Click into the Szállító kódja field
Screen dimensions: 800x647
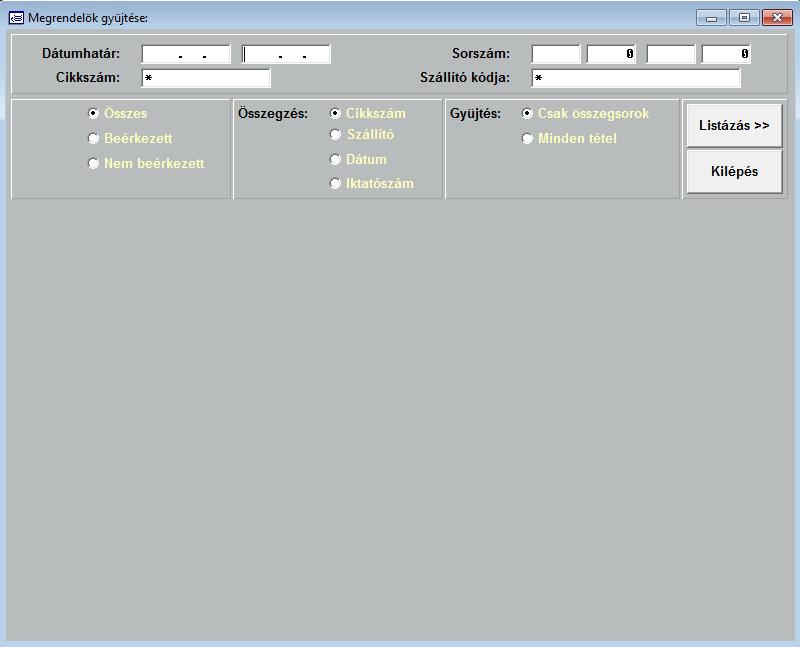pyautogui.click(x=636, y=78)
